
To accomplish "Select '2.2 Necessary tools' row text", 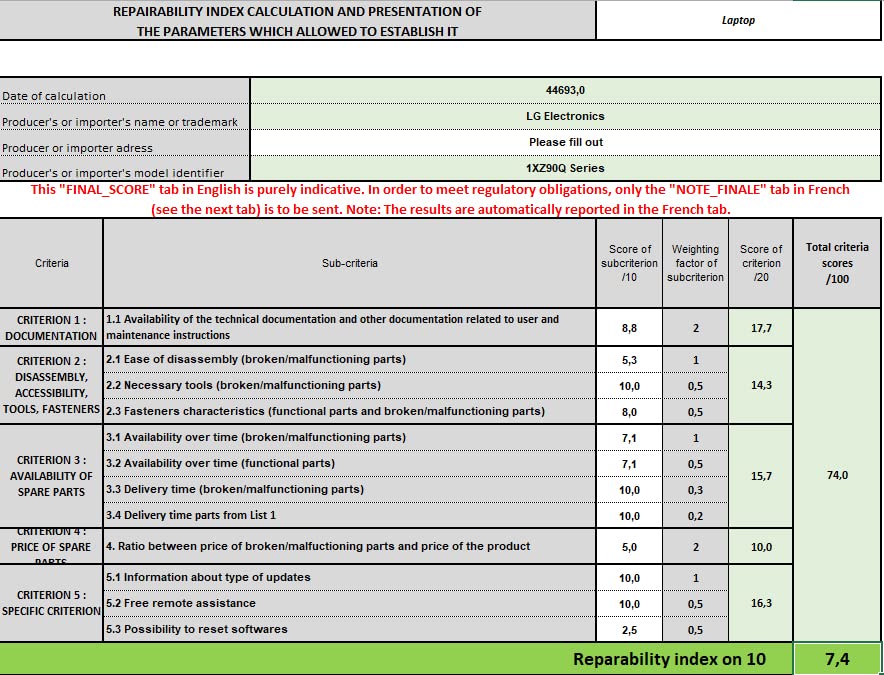I will pyautogui.click(x=244, y=385).
